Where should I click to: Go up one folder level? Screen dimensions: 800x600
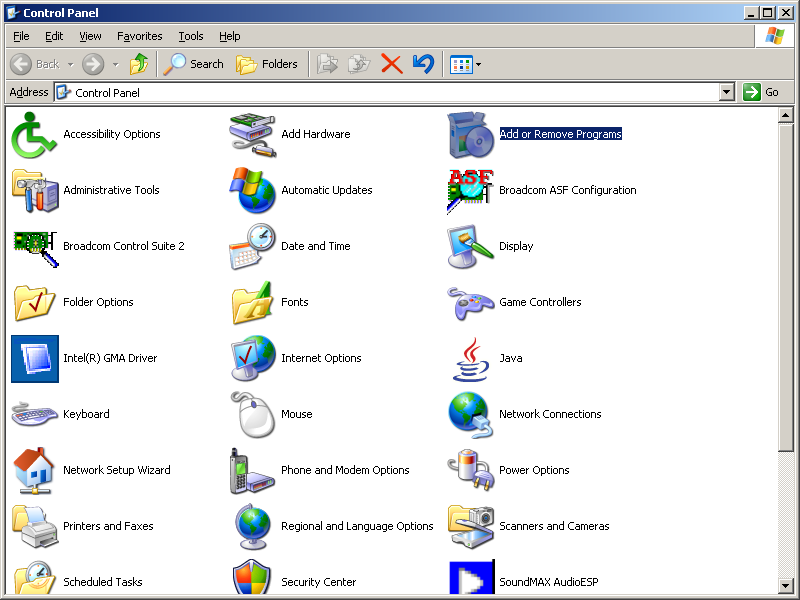click(x=139, y=64)
